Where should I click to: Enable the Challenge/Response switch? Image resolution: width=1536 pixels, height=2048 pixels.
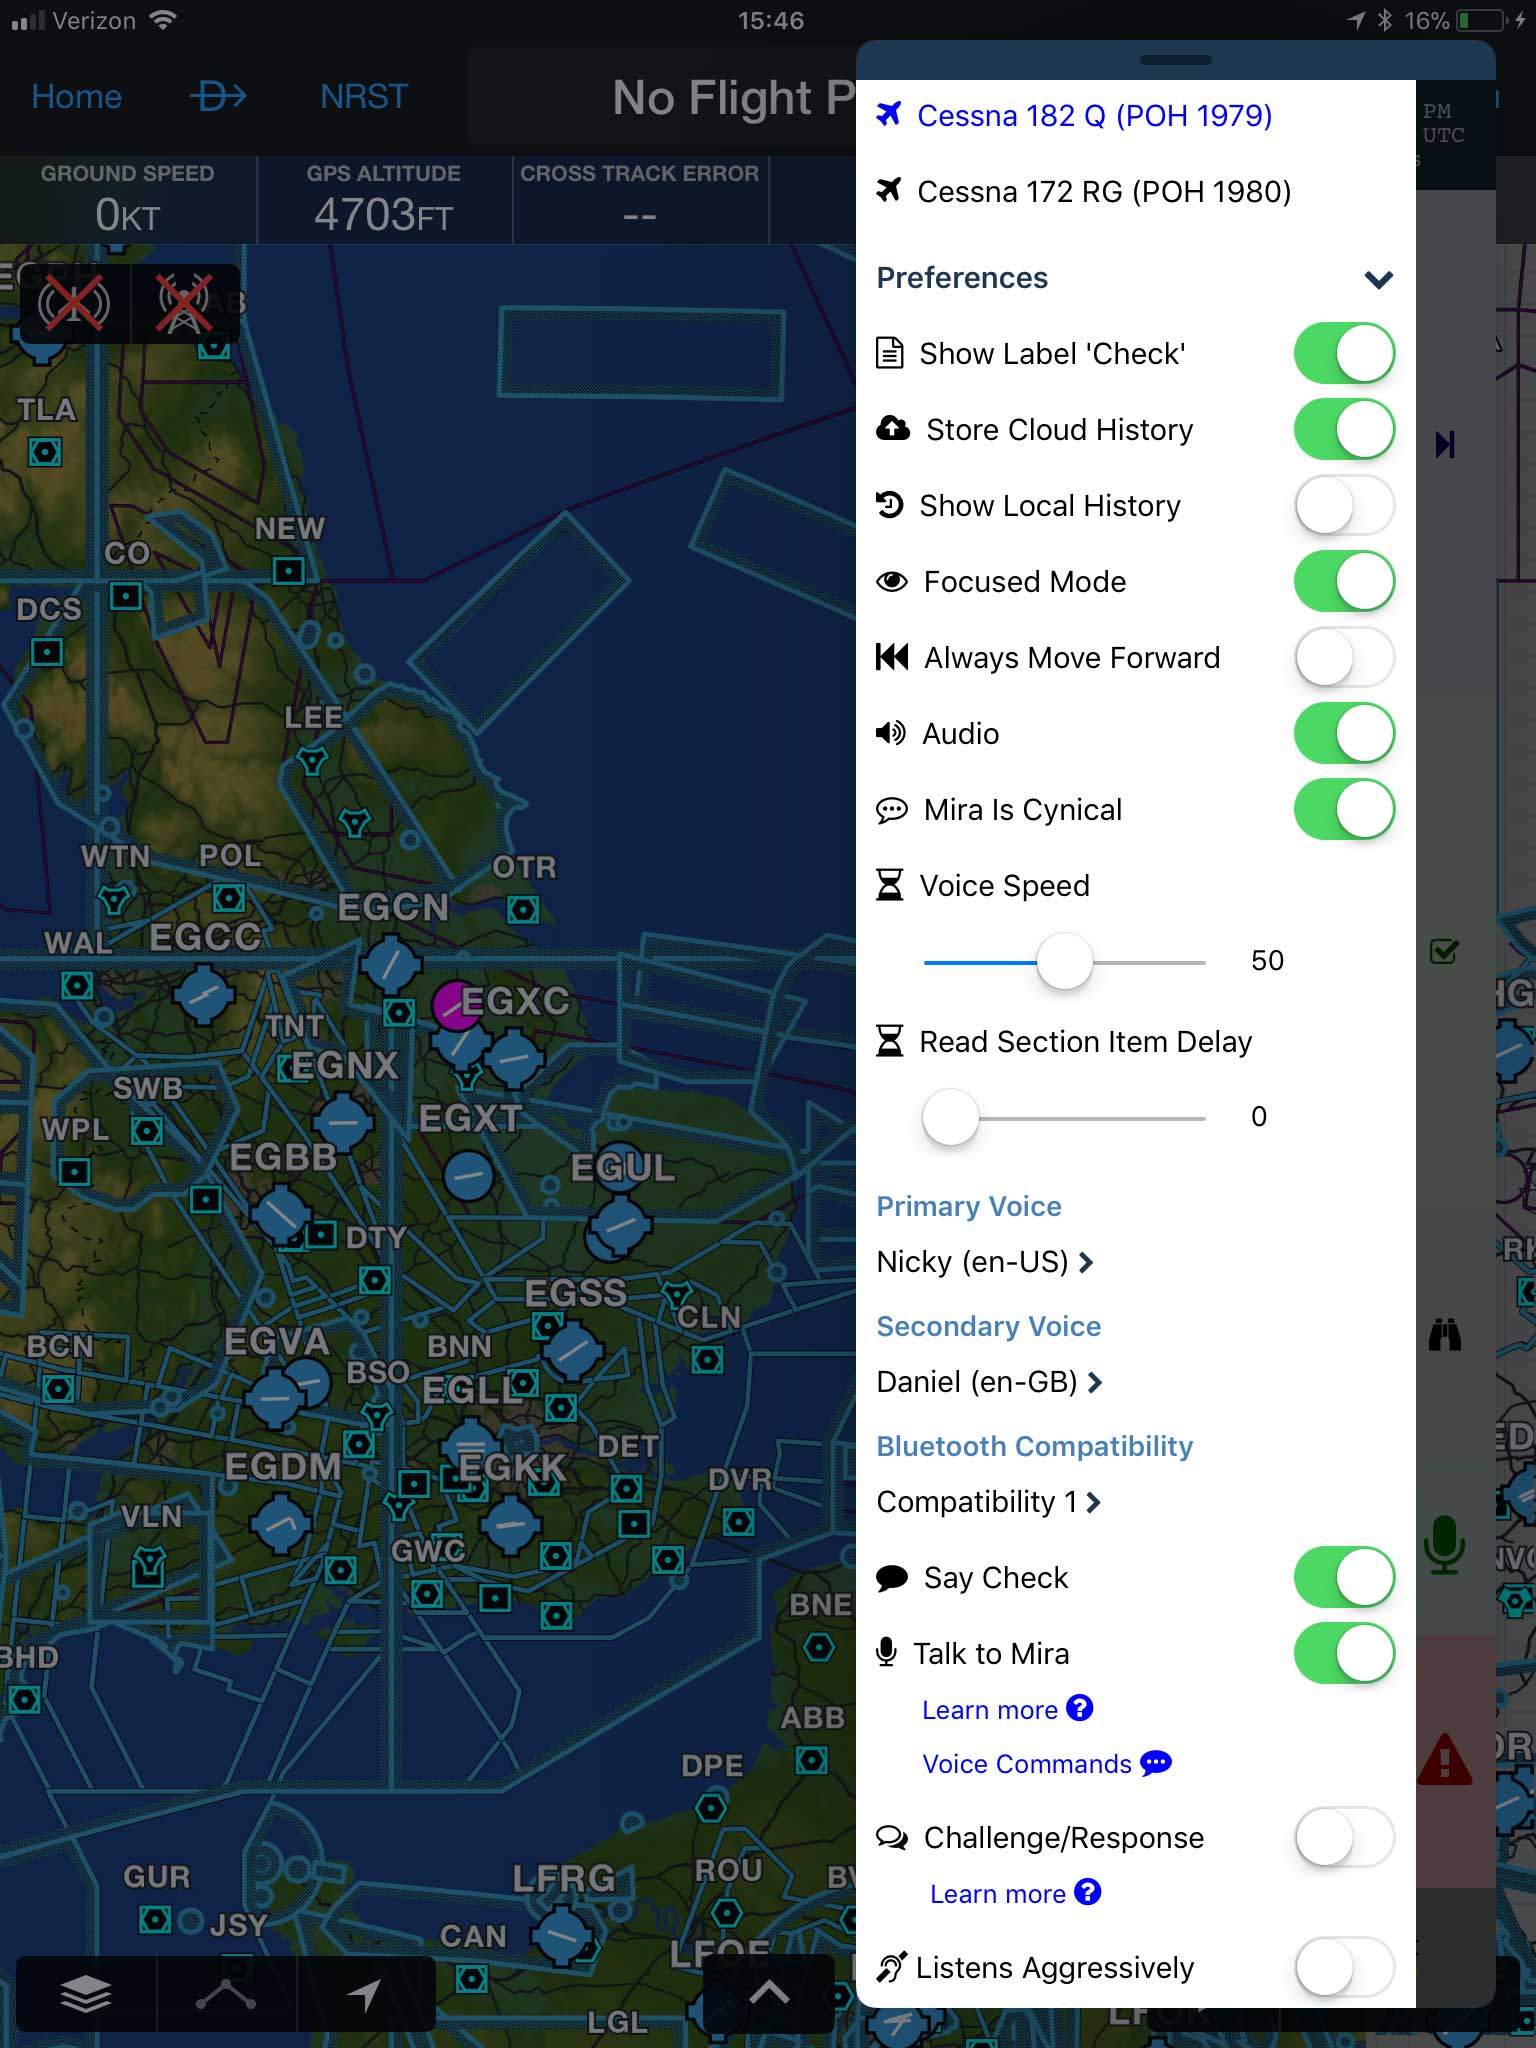click(x=1344, y=1837)
